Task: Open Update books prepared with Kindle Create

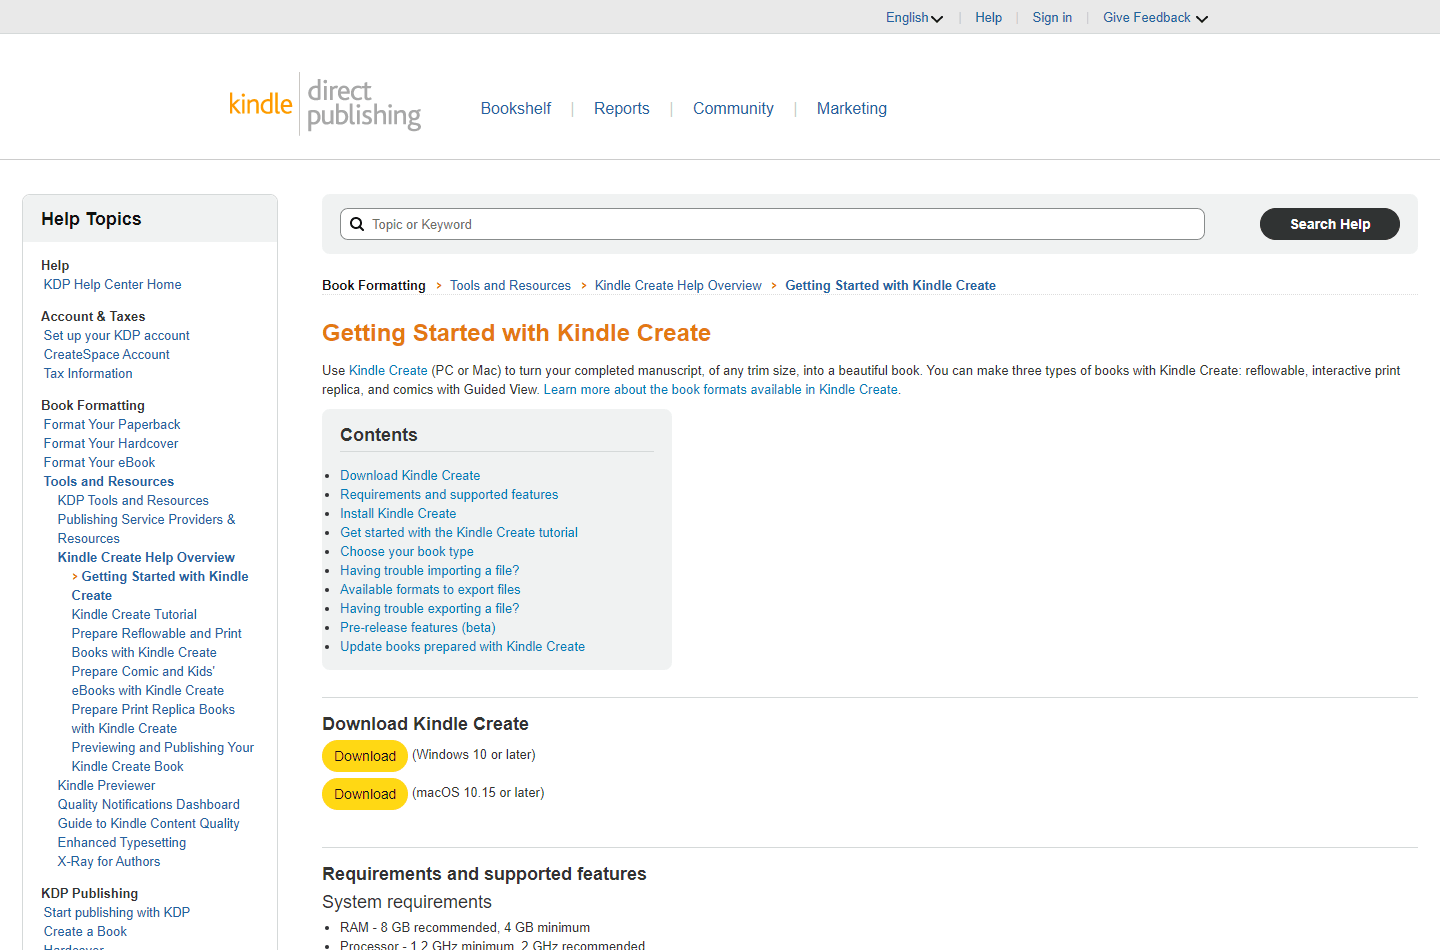Action: [462, 646]
